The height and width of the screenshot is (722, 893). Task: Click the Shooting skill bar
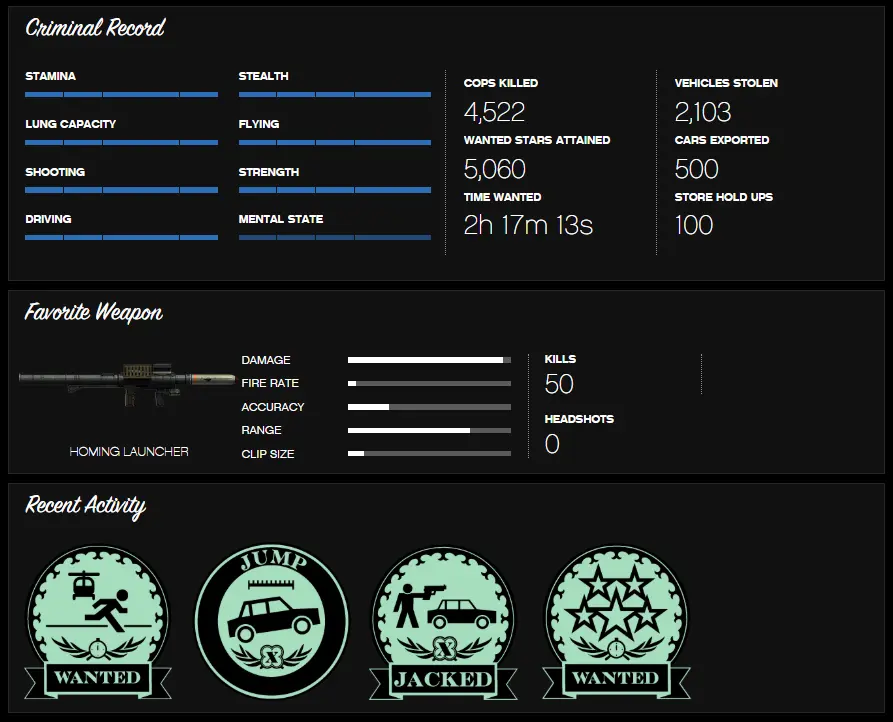121,190
